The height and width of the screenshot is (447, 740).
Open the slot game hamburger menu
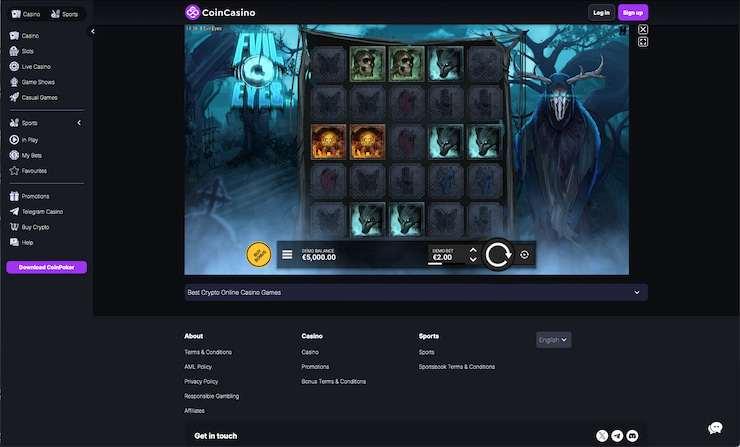point(287,255)
